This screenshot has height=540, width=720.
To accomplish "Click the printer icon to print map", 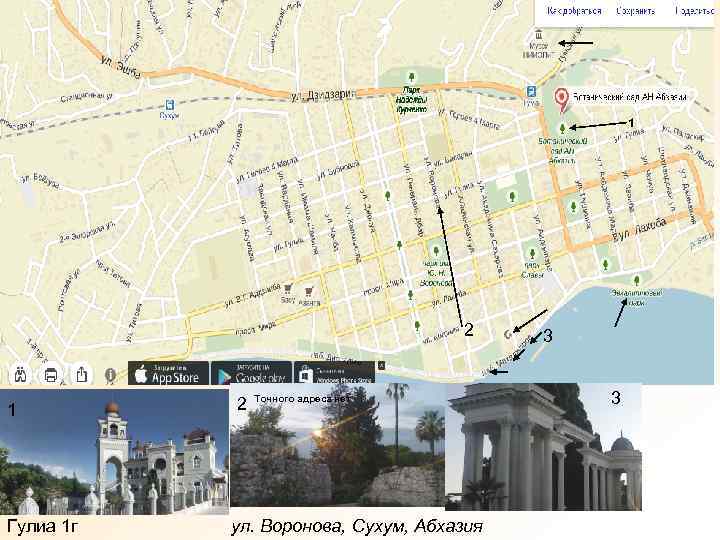I will coord(51,375).
